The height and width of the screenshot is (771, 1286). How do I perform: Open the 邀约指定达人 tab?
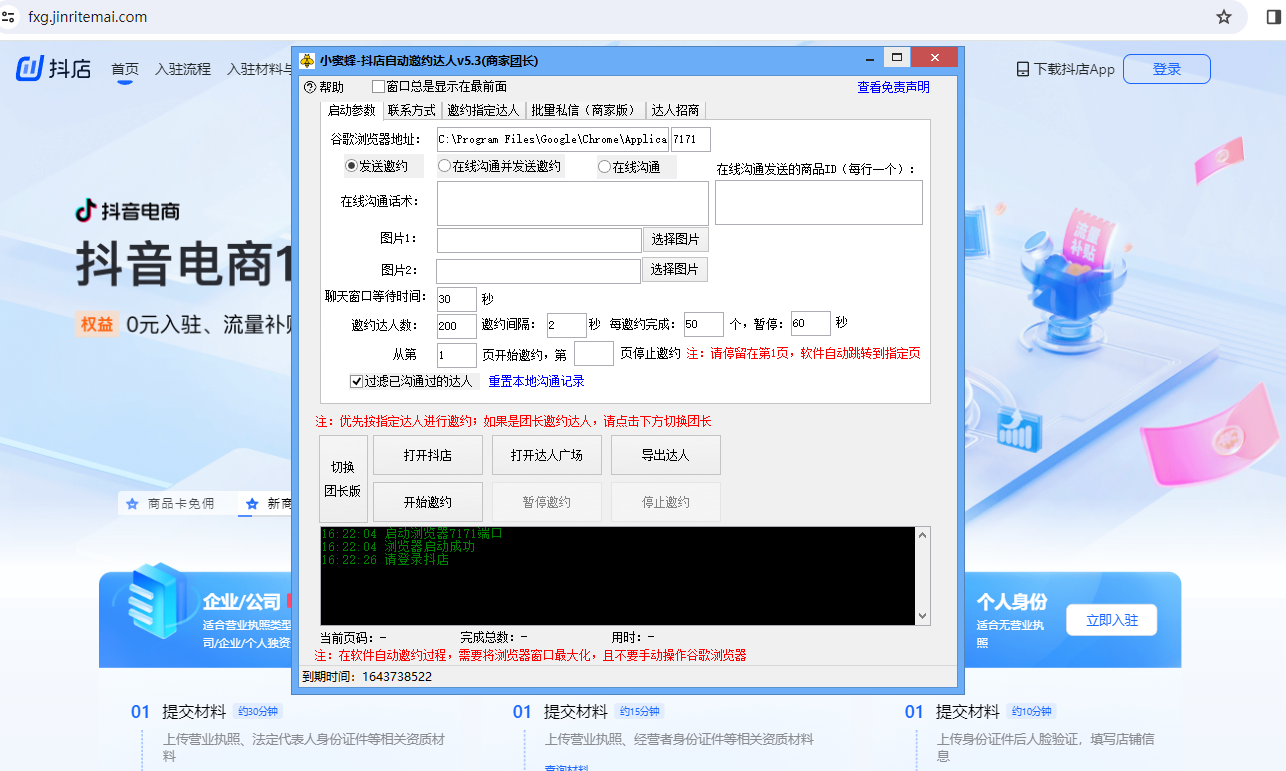(483, 110)
